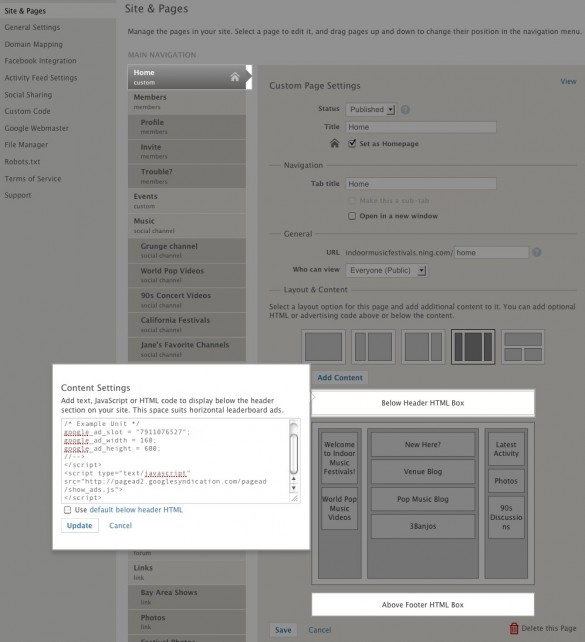Image resolution: width=585 pixels, height=642 pixels.
Task: Select the Profile sub-page
Action: (x=187, y=127)
